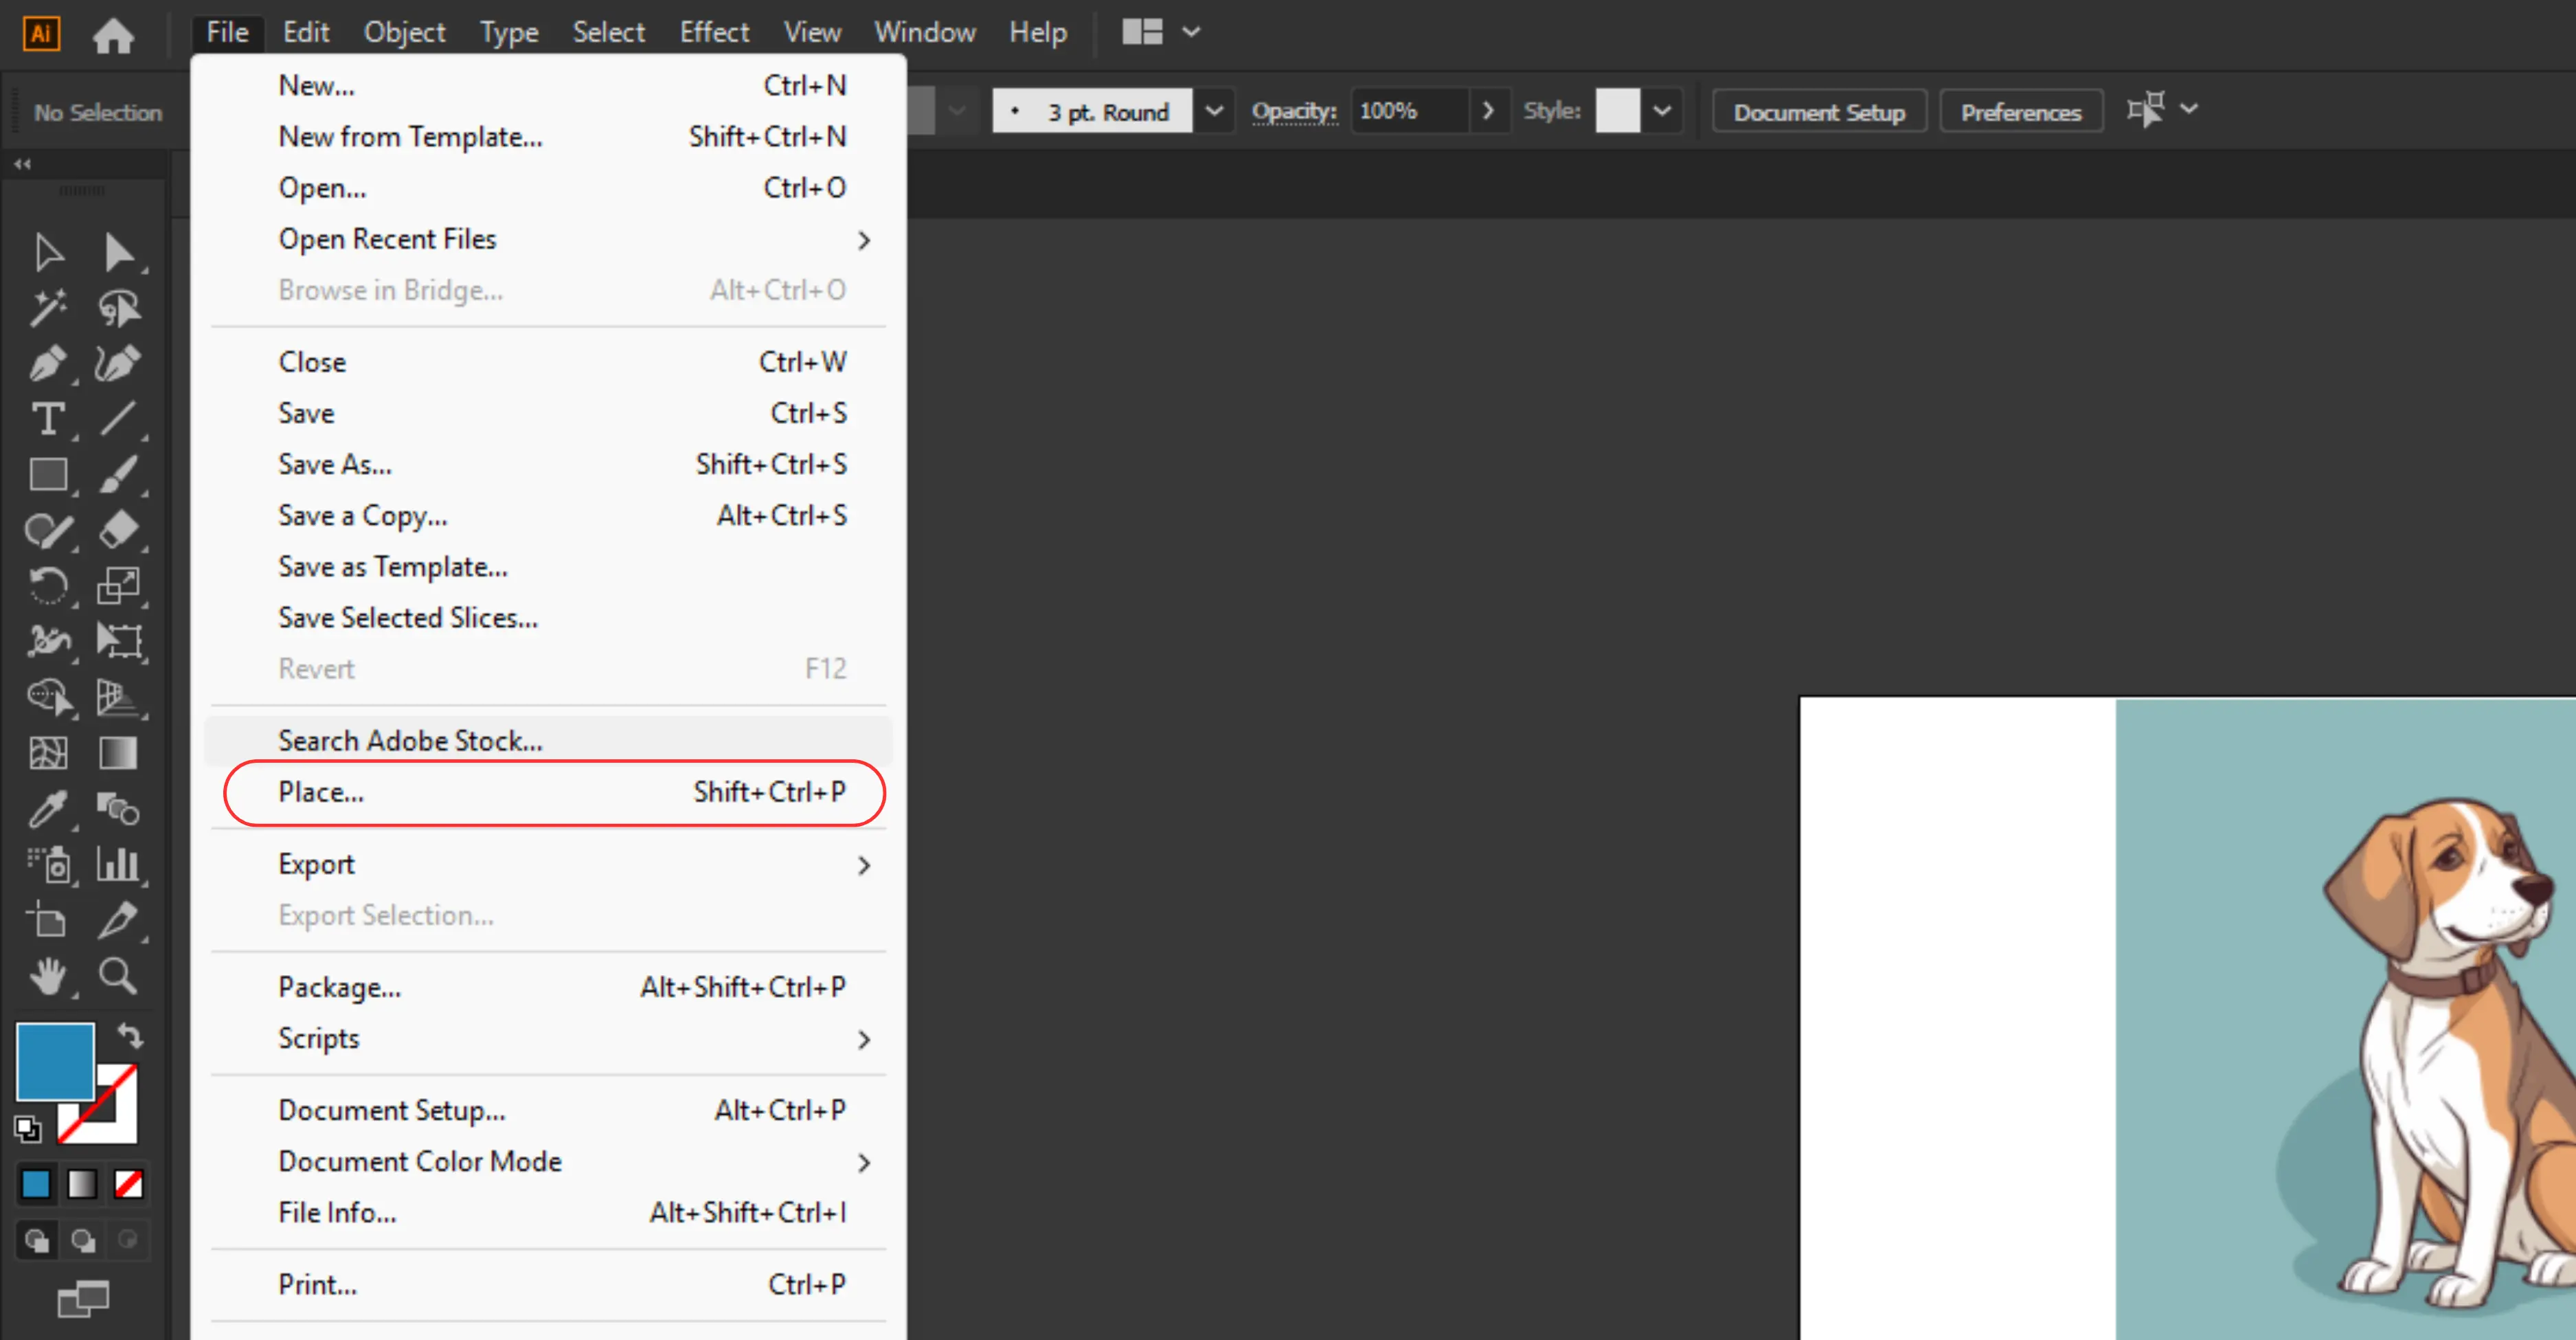2576x1340 pixels.
Task: Select Search Adobe Stock... entry
Action: (x=549, y=741)
